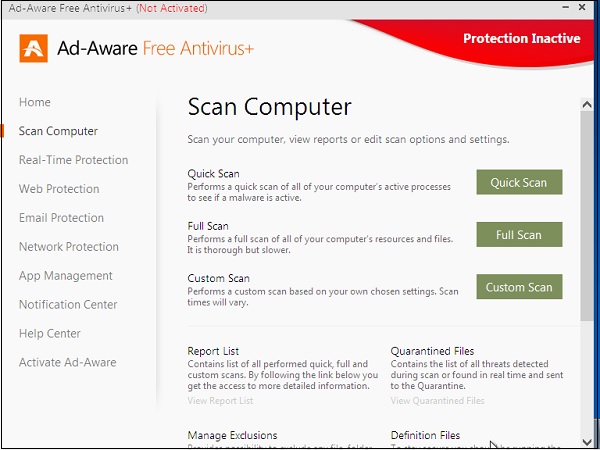
Task: Click scrollbar down arrow
Action: 587,442
